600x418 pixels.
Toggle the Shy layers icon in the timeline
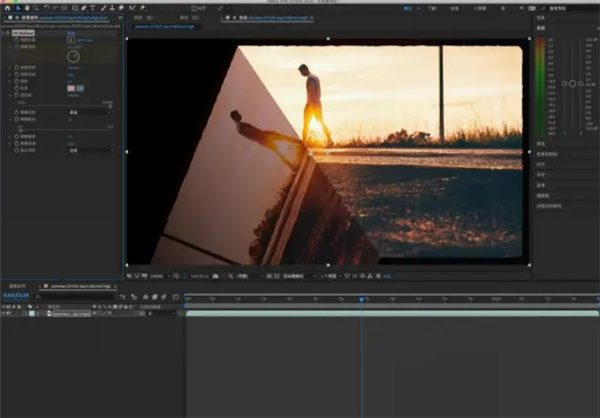pos(146,297)
